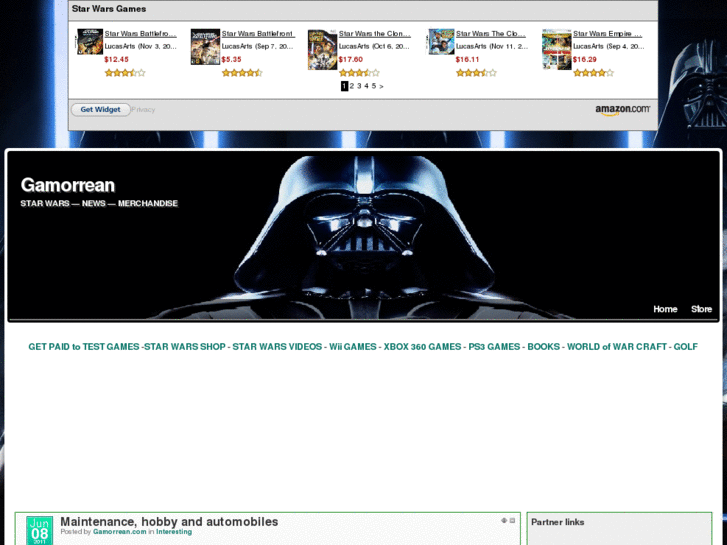Click the star rating under the $12.45 game

pos(125,73)
